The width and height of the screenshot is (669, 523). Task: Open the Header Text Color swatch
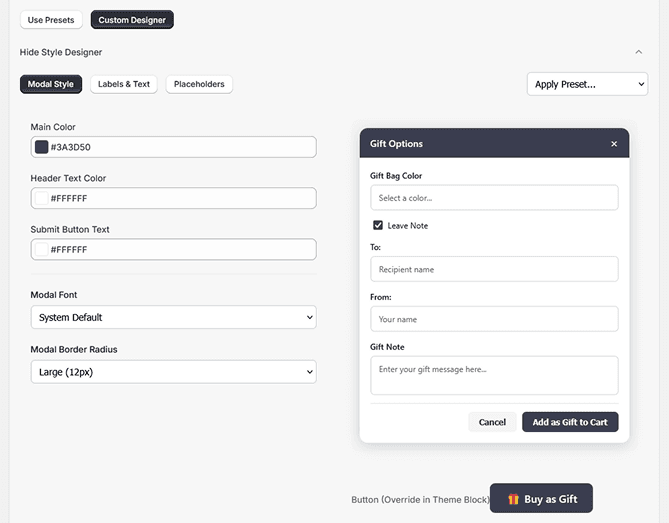coord(41,198)
